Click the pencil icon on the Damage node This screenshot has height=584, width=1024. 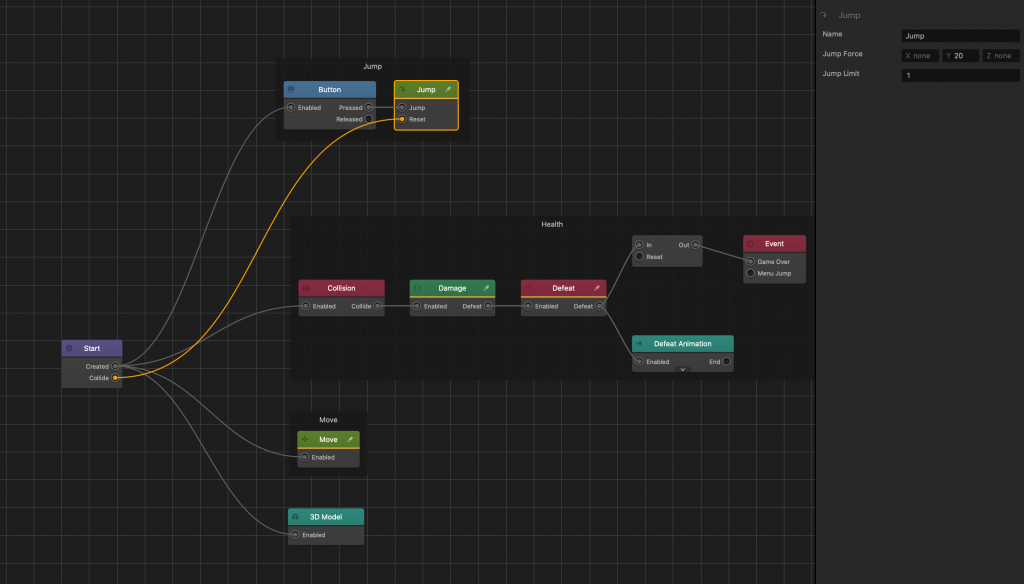point(487,288)
